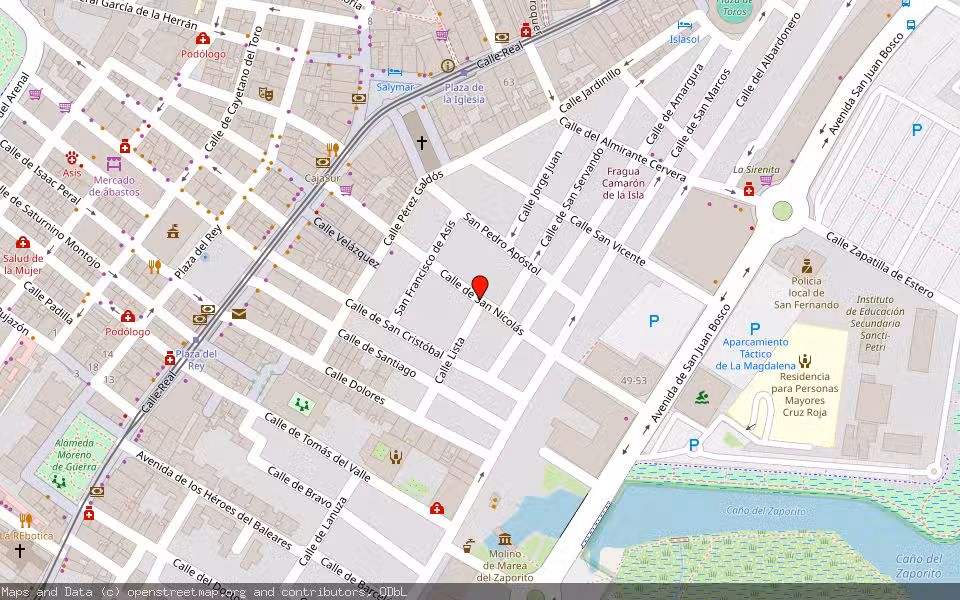The width and height of the screenshot is (960, 600).
Task: Click the Aparcamiento Táctico de La Magdalena label
Action: click(x=756, y=354)
